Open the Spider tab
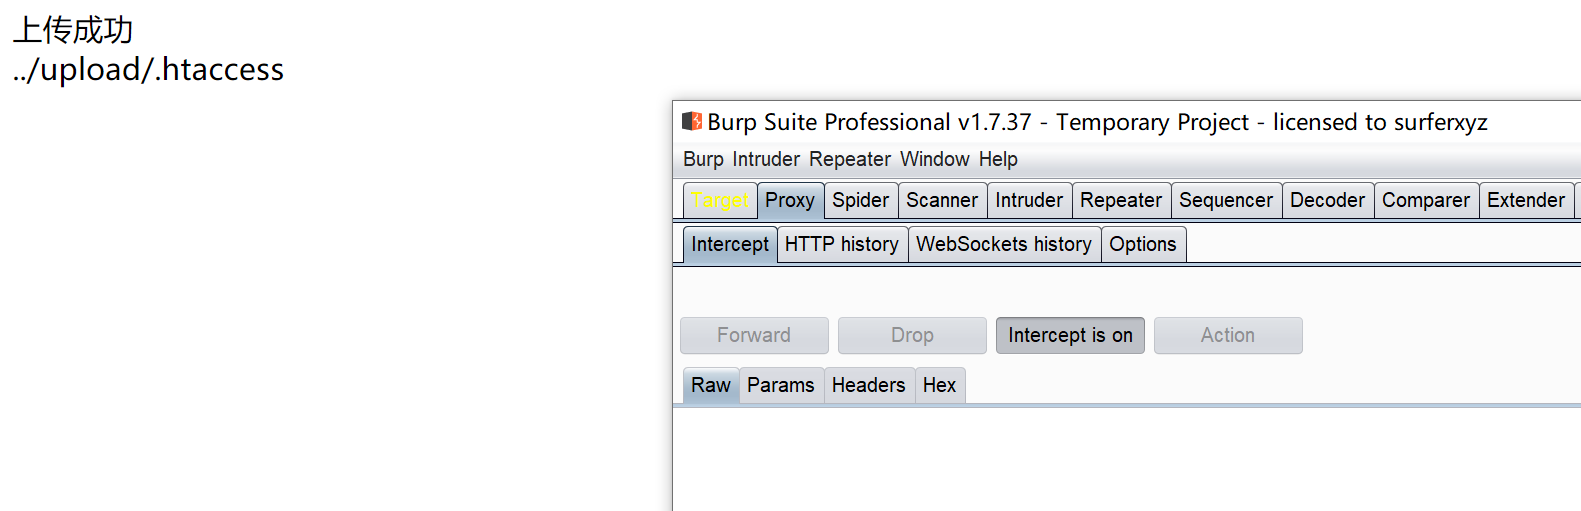Viewport: 1581px width, 511px height. [861, 200]
